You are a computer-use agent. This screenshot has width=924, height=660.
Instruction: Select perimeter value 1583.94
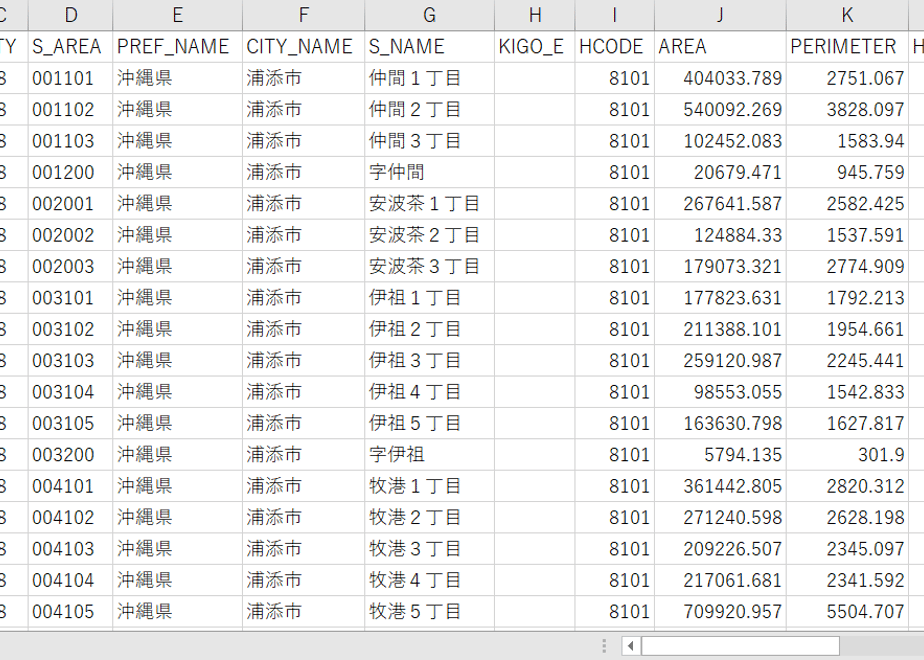point(847,141)
